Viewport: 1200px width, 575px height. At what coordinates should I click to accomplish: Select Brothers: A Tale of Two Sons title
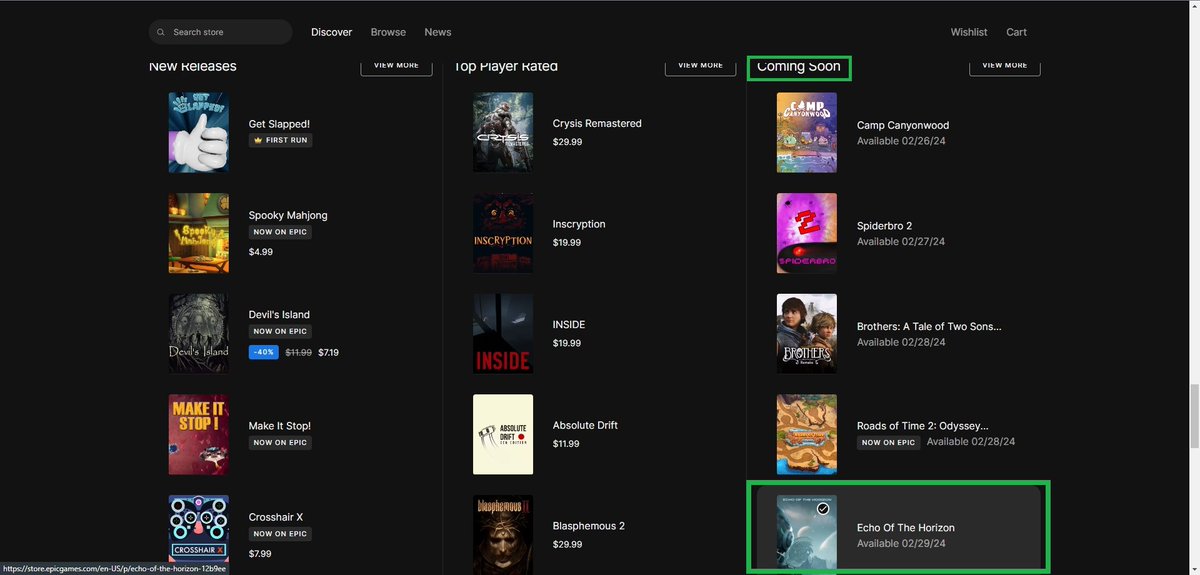pyautogui.click(x=929, y=326)
